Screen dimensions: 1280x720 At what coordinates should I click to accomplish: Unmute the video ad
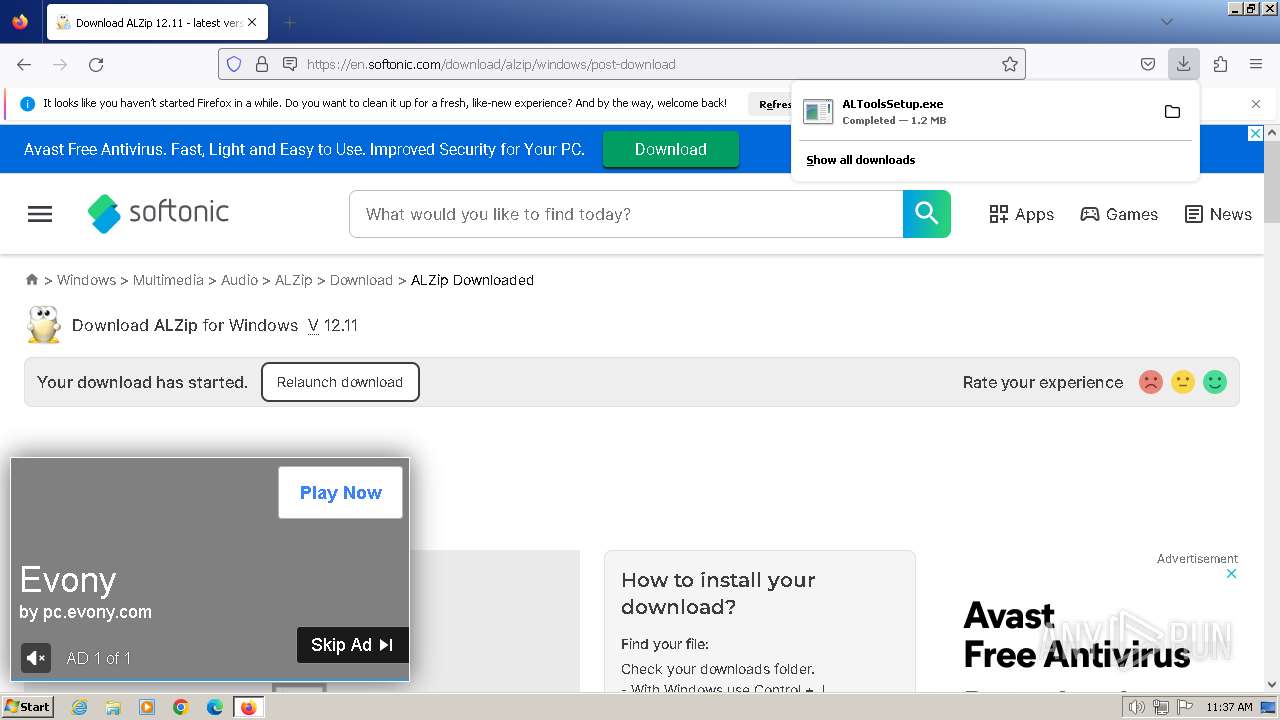pos(36,658)
